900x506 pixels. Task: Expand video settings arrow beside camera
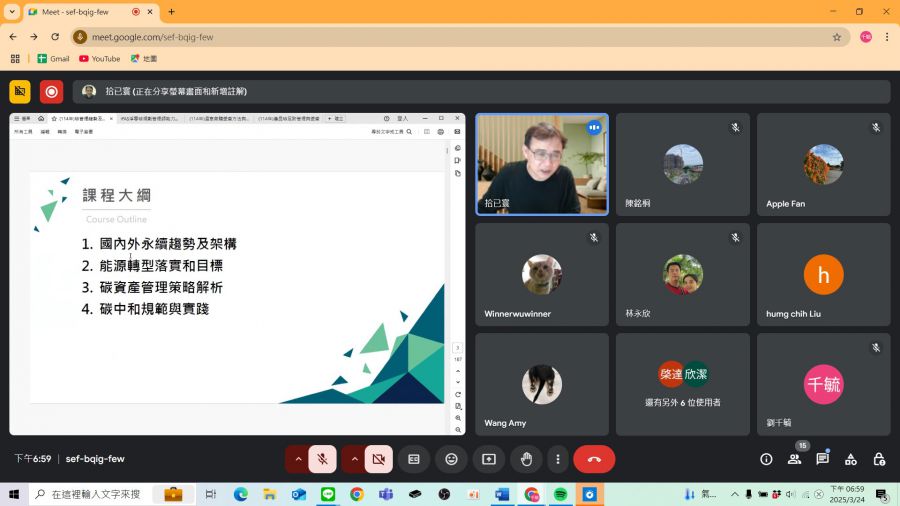(353, 459)
